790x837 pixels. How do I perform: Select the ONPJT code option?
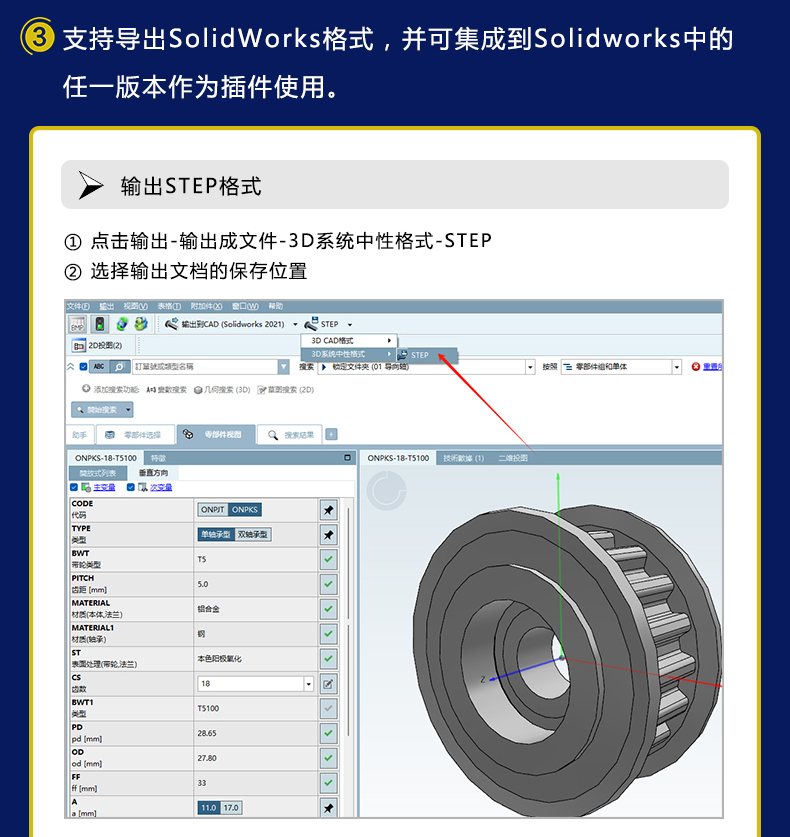pos(212,510)
